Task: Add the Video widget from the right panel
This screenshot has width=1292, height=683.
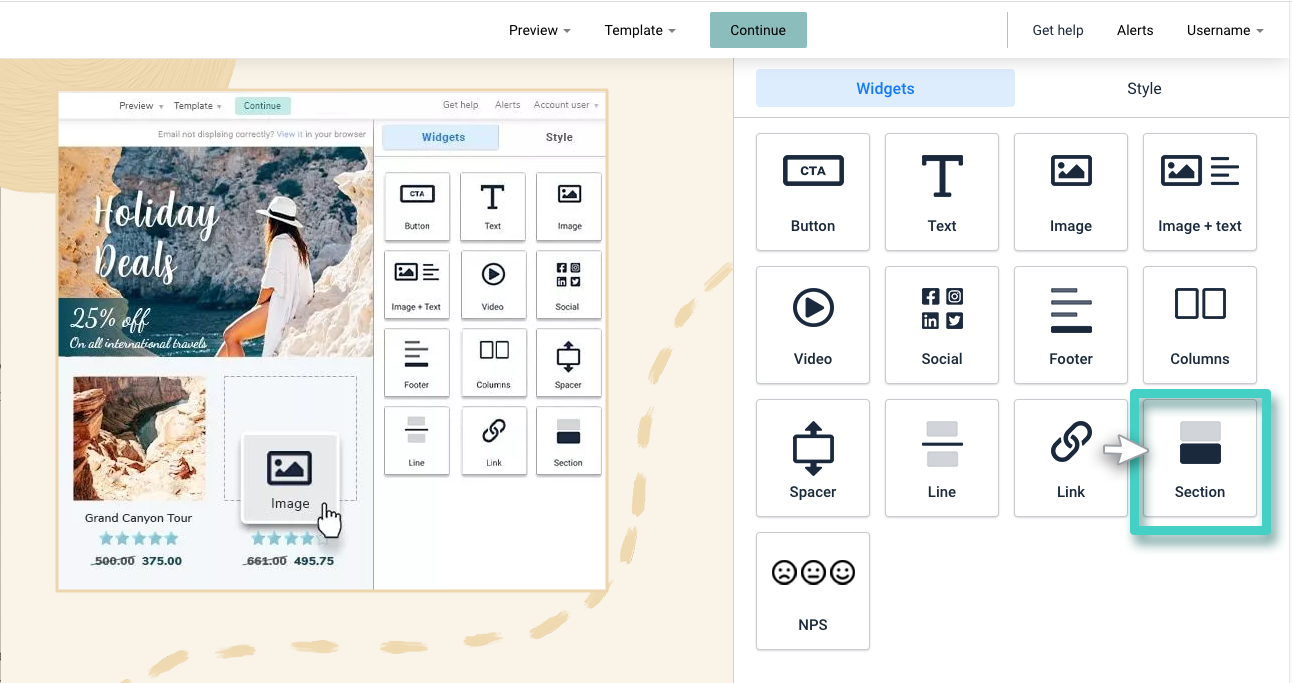Action: [813, 325]
